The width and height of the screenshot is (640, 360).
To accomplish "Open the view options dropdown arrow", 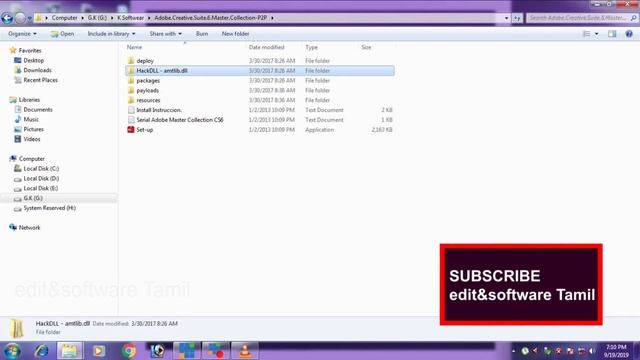I will tap(596, 34).
